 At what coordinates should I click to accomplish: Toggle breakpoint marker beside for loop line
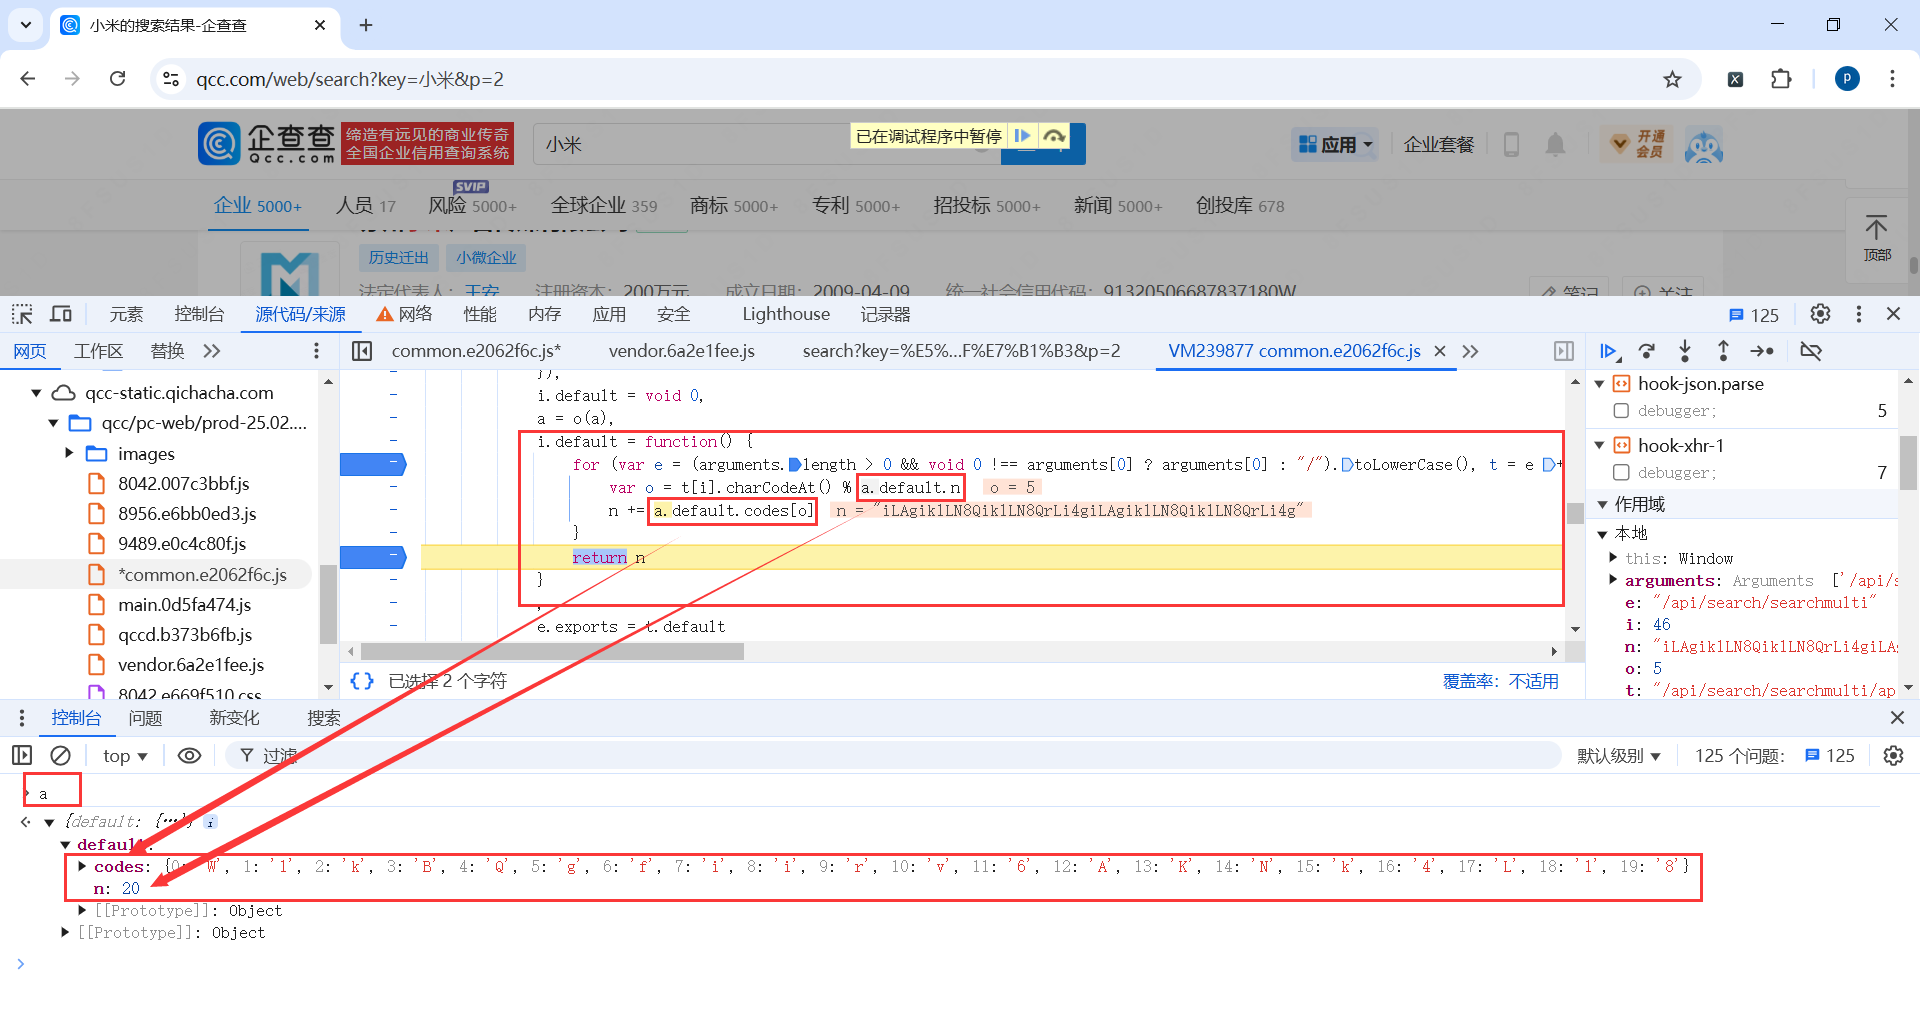tap(372, 464)
